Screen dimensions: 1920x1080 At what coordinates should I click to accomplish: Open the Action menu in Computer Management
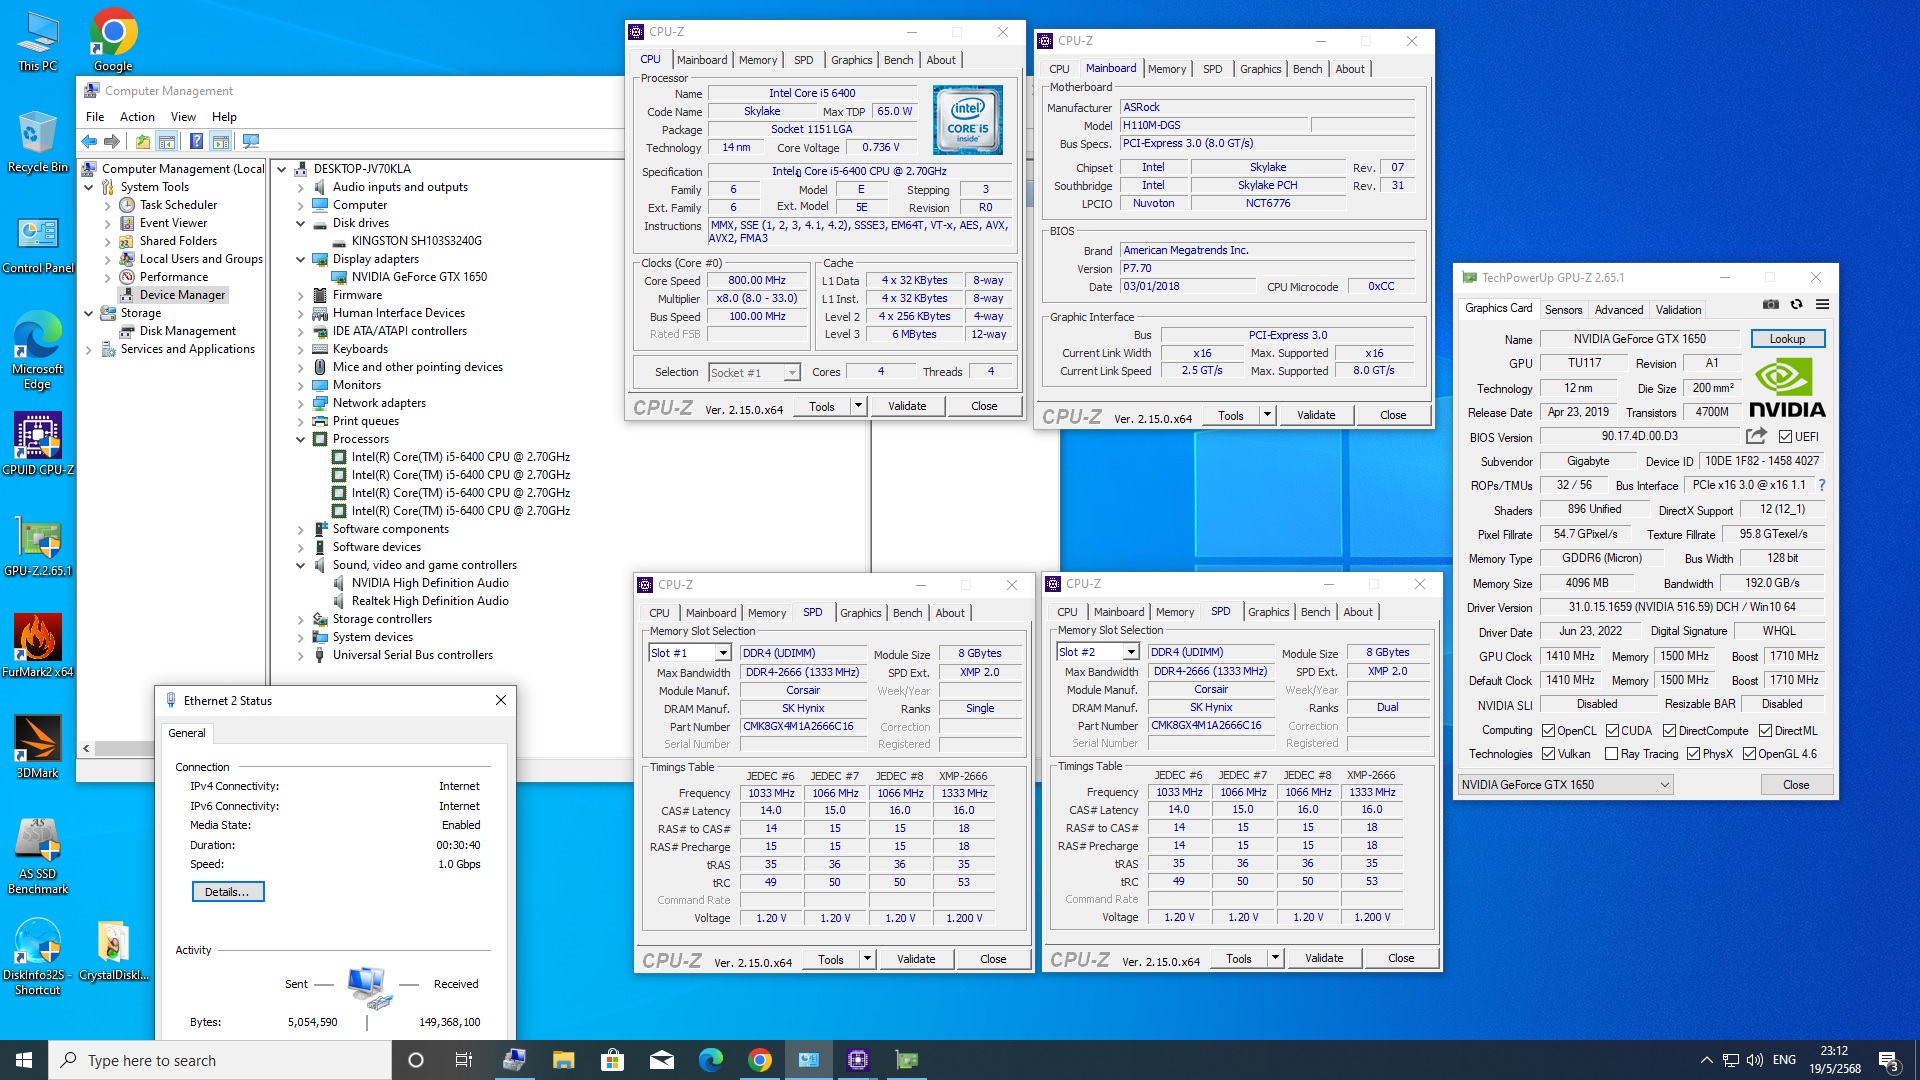137,117
